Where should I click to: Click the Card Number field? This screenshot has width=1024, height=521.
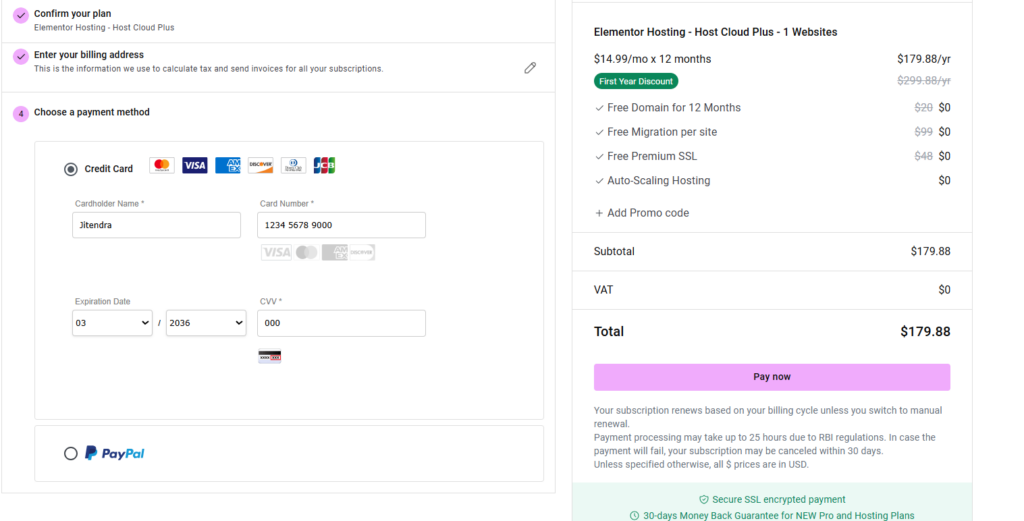(x=342, y=225)
